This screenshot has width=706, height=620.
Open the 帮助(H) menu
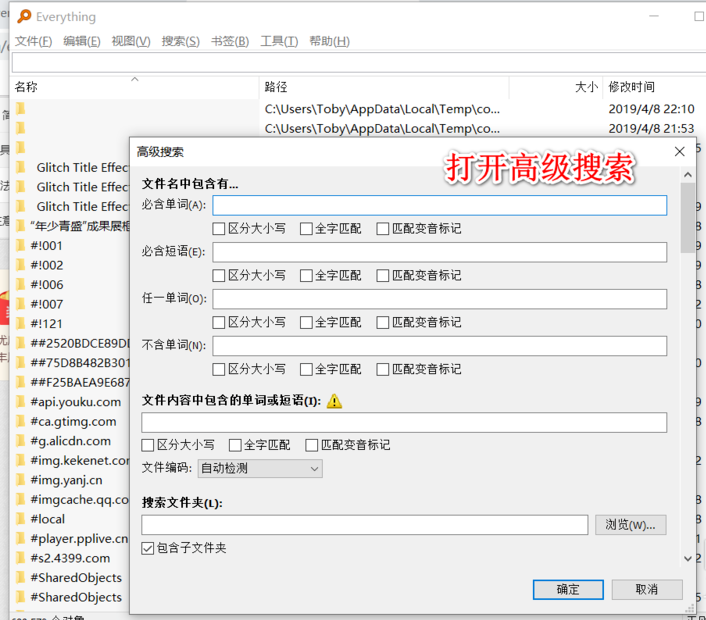pos(329,41)
